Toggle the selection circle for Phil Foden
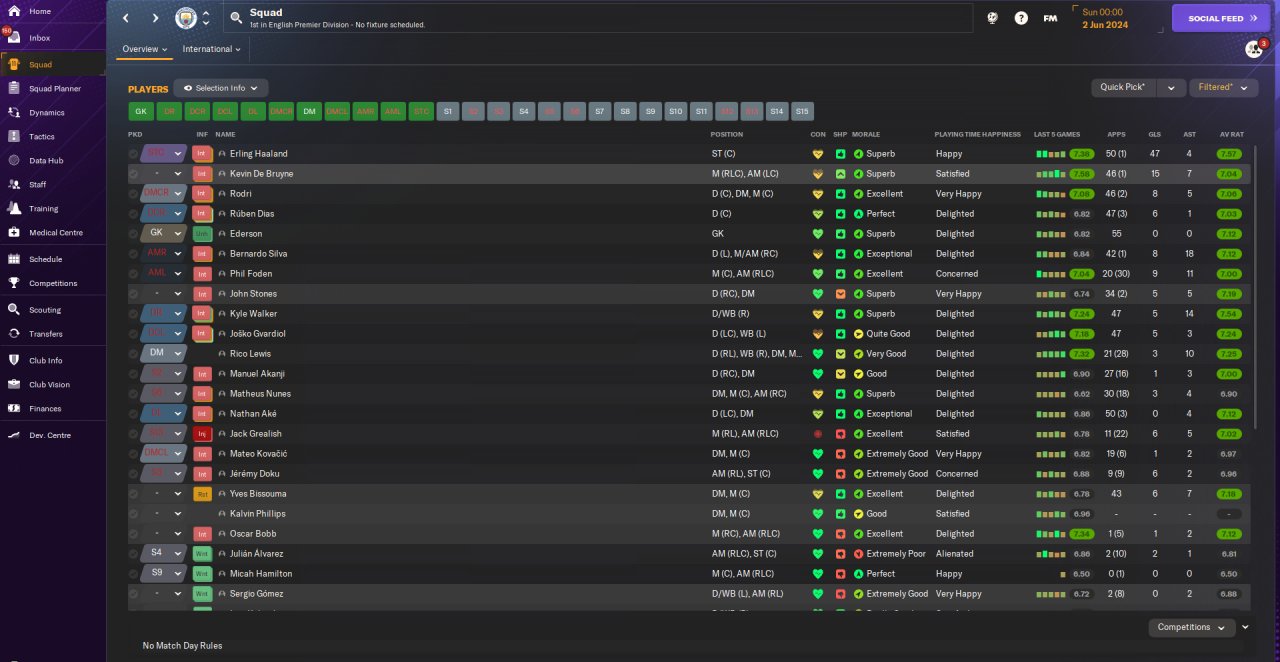 coord(134,274)
